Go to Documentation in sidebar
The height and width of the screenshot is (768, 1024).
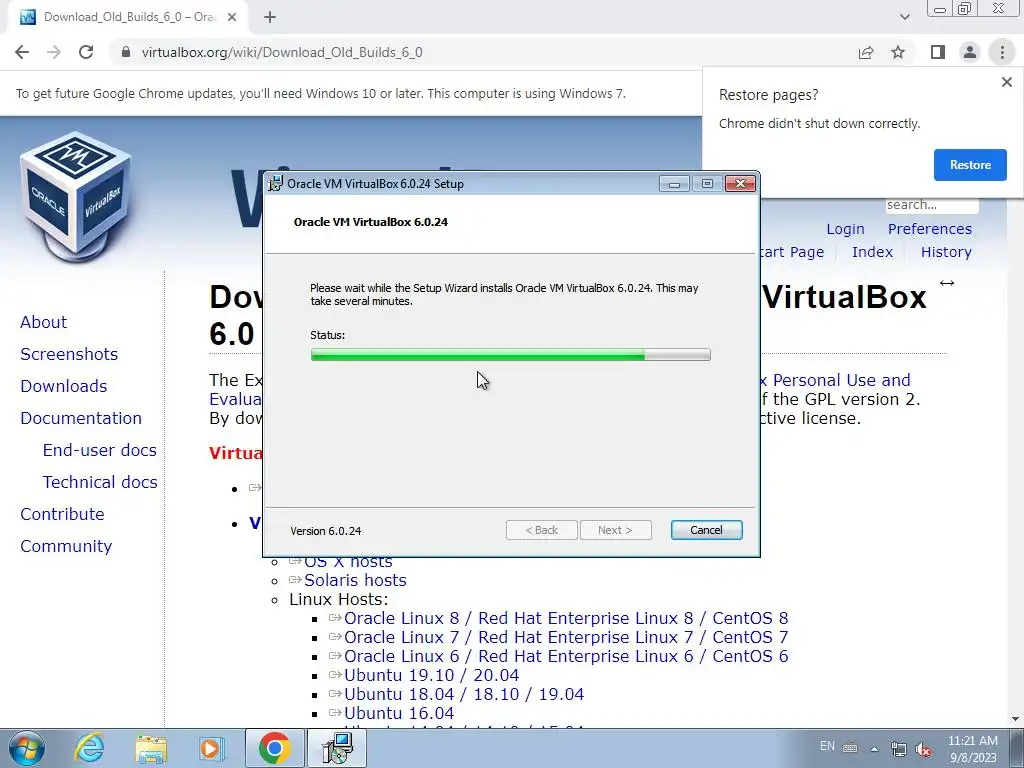click(x=81, y=418)
